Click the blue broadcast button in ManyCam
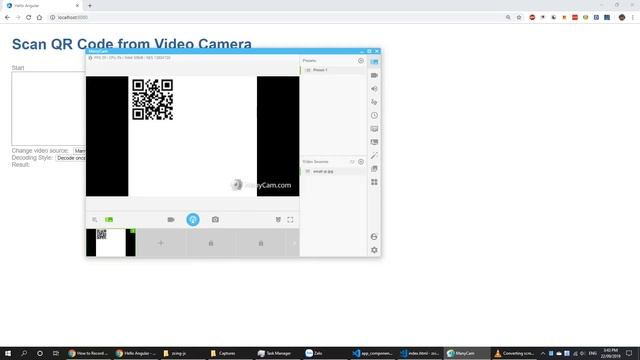 [x=193, y=220]
